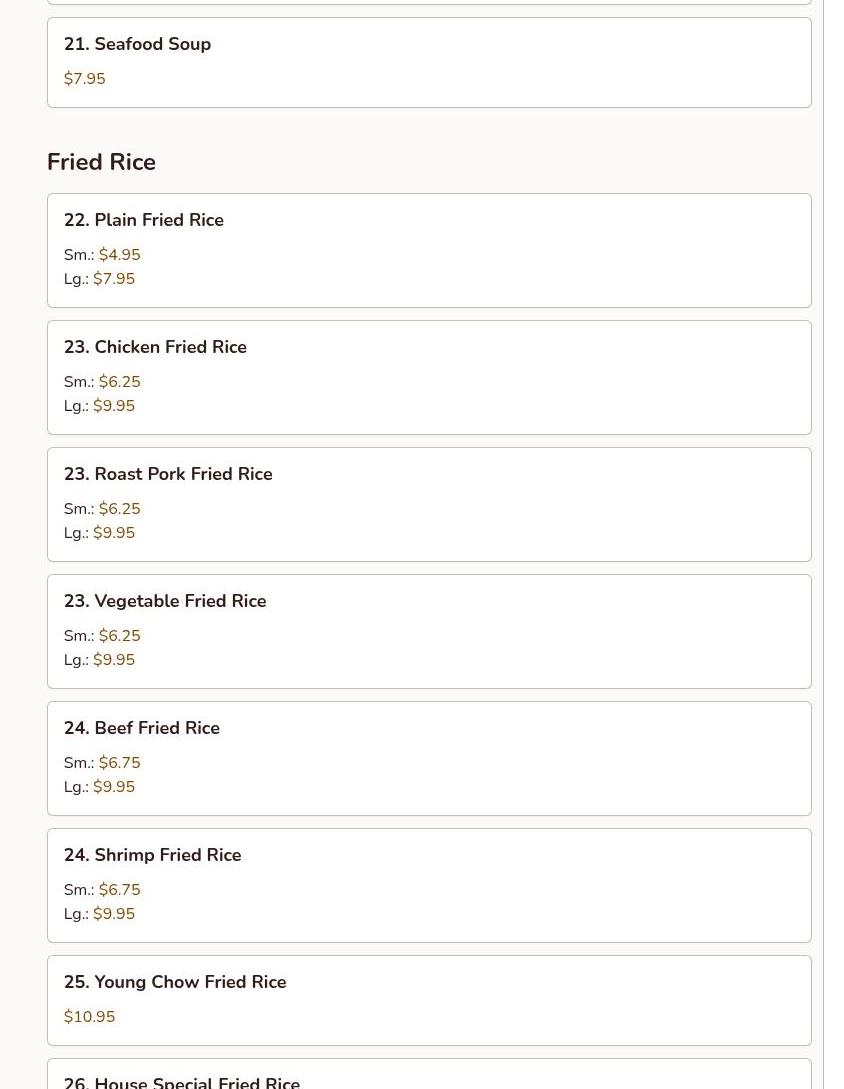Open the Chicken Fried Rice item
Viewport: 844px width, 1089px height.
[155, 347]
